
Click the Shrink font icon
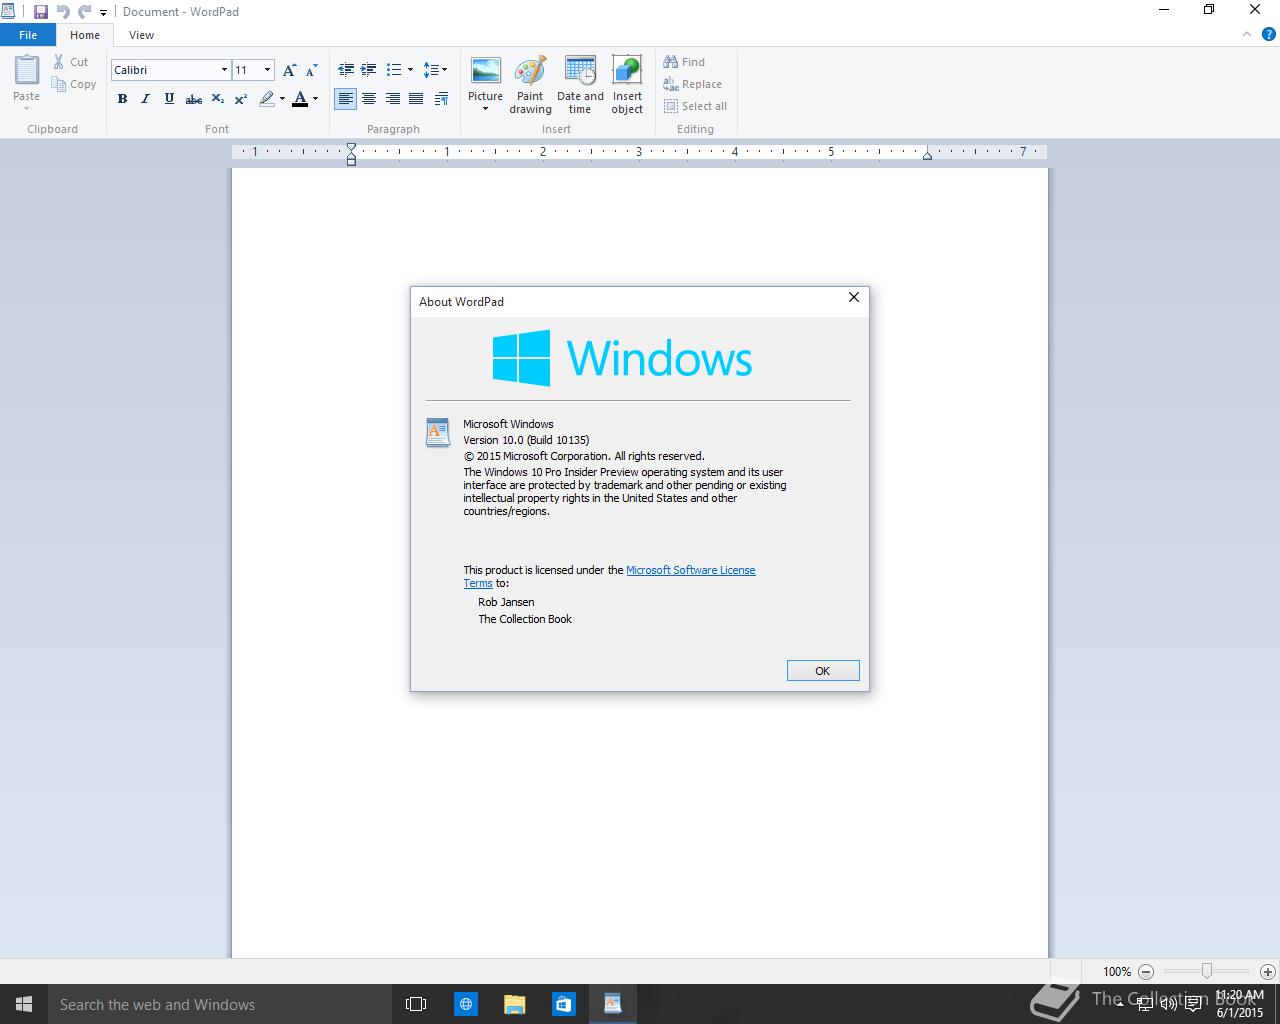[x=311, y=70]
